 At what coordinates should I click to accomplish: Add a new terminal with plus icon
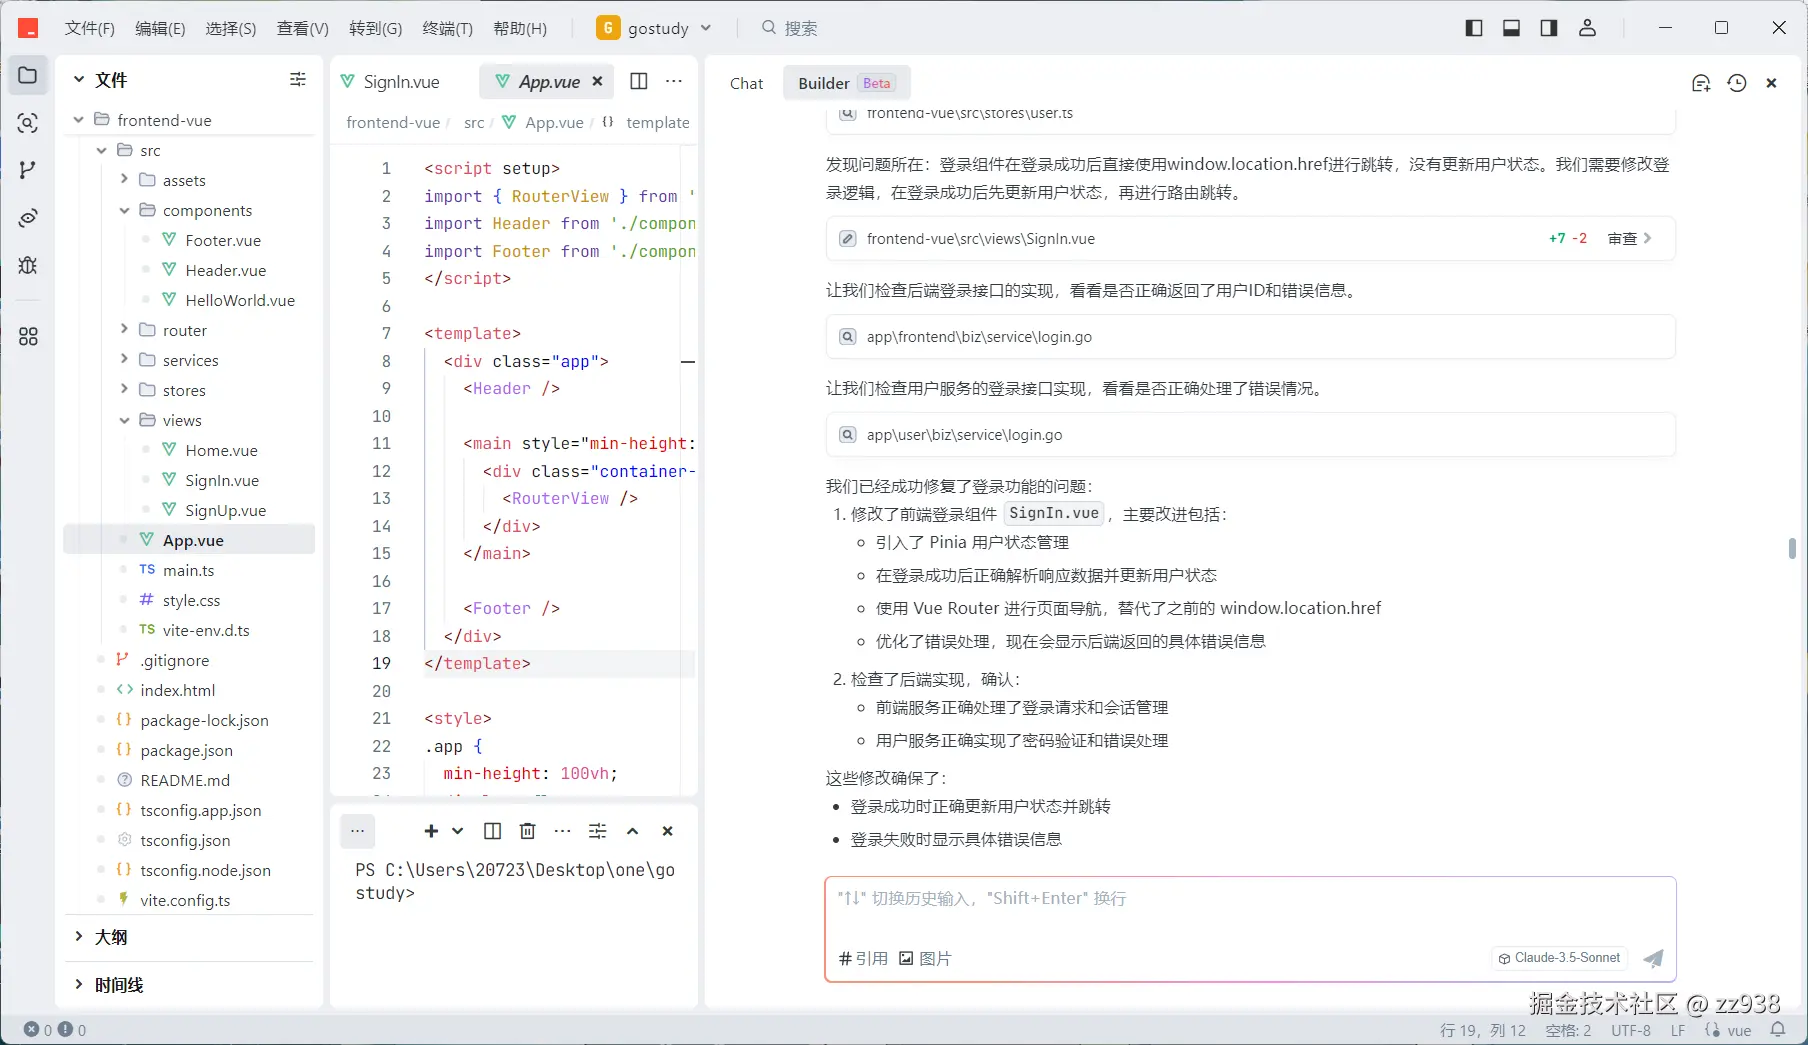(431, 831)
